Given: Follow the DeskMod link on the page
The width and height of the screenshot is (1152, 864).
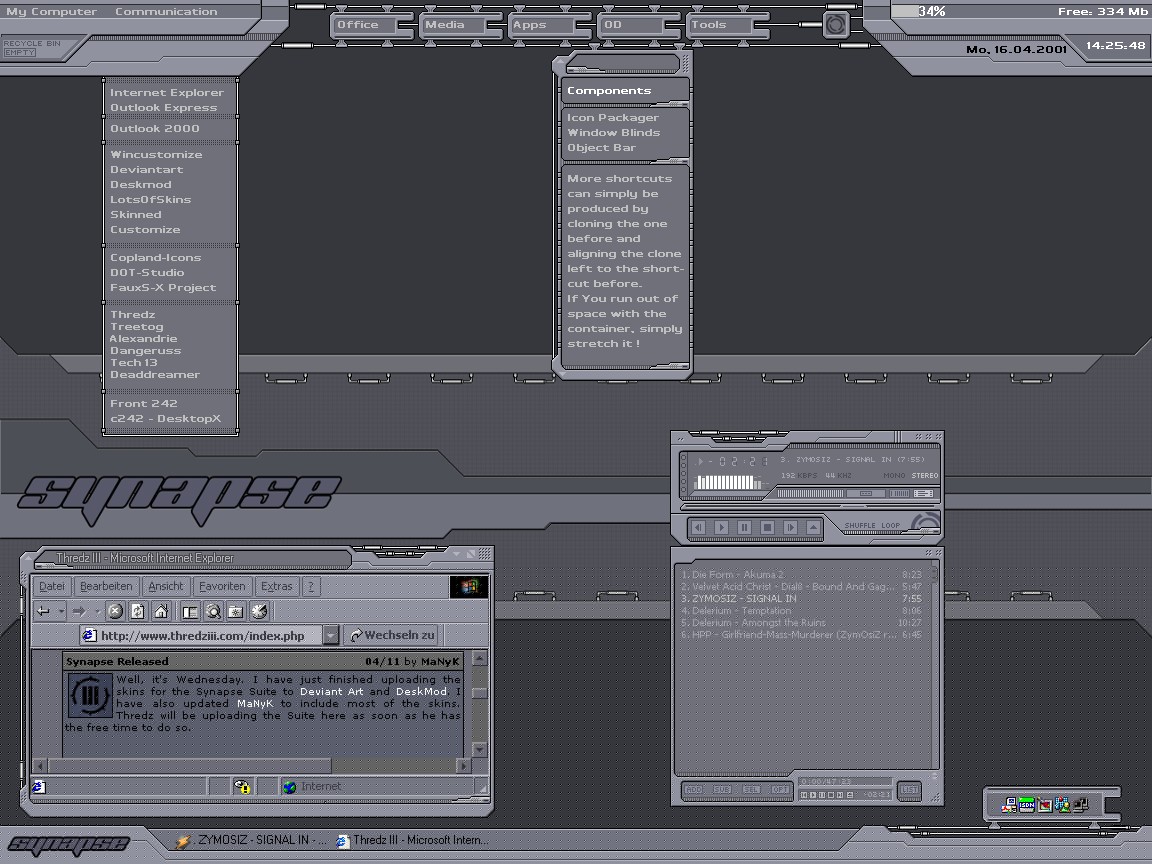Looking at the screenshot, I should (x=422, y=691).
